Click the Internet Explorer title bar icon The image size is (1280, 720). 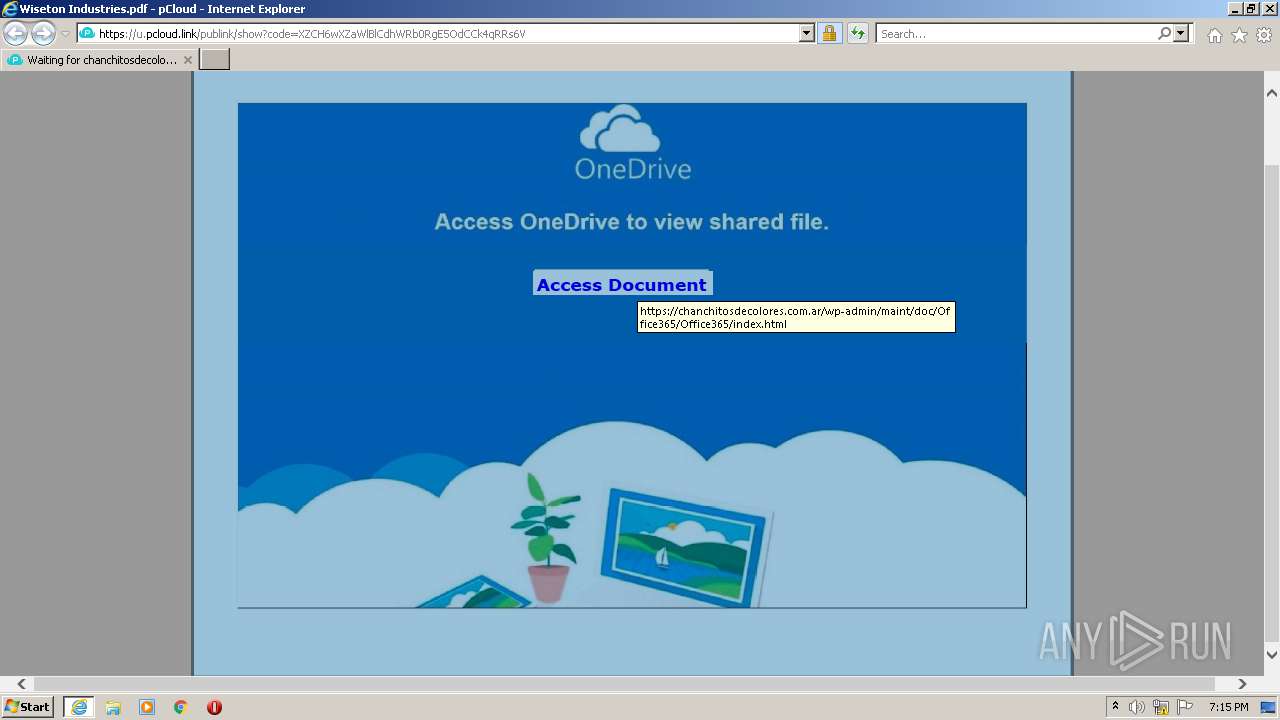pos(10,9)
